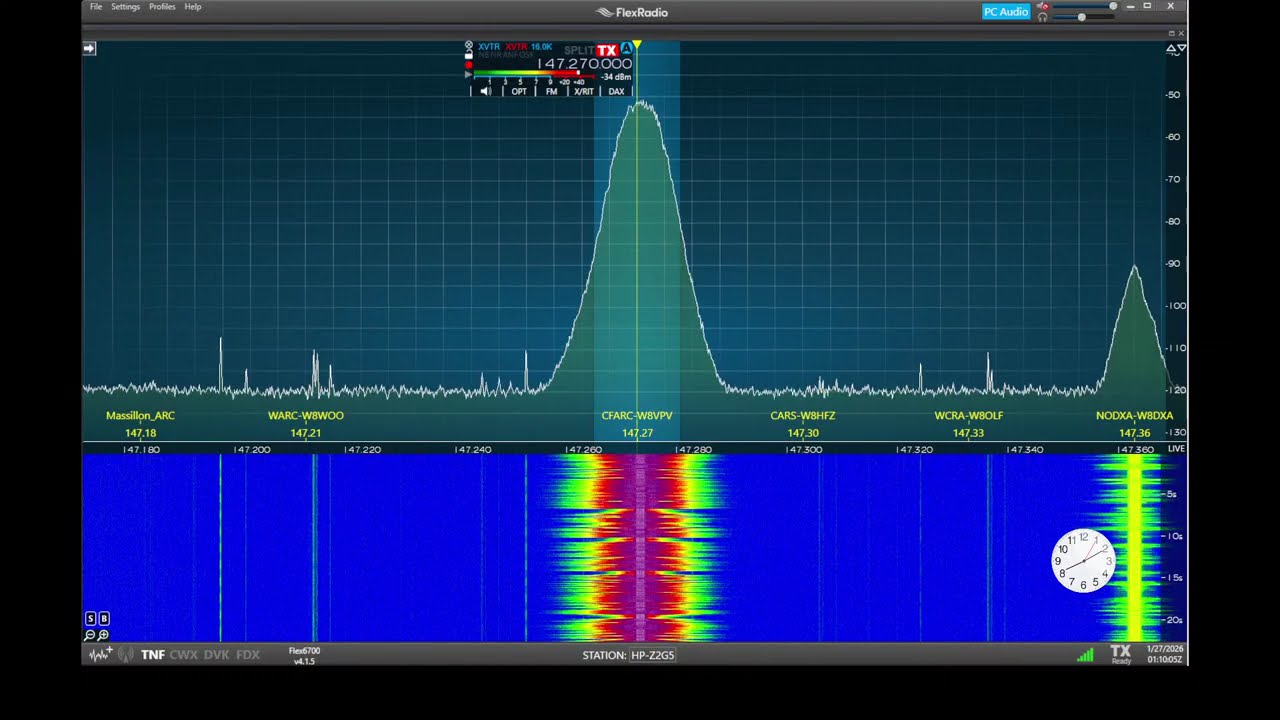This screenshot has height=720, width=1280.
Task: Click the slice A letter badge
Action: (x=627, y=49)
